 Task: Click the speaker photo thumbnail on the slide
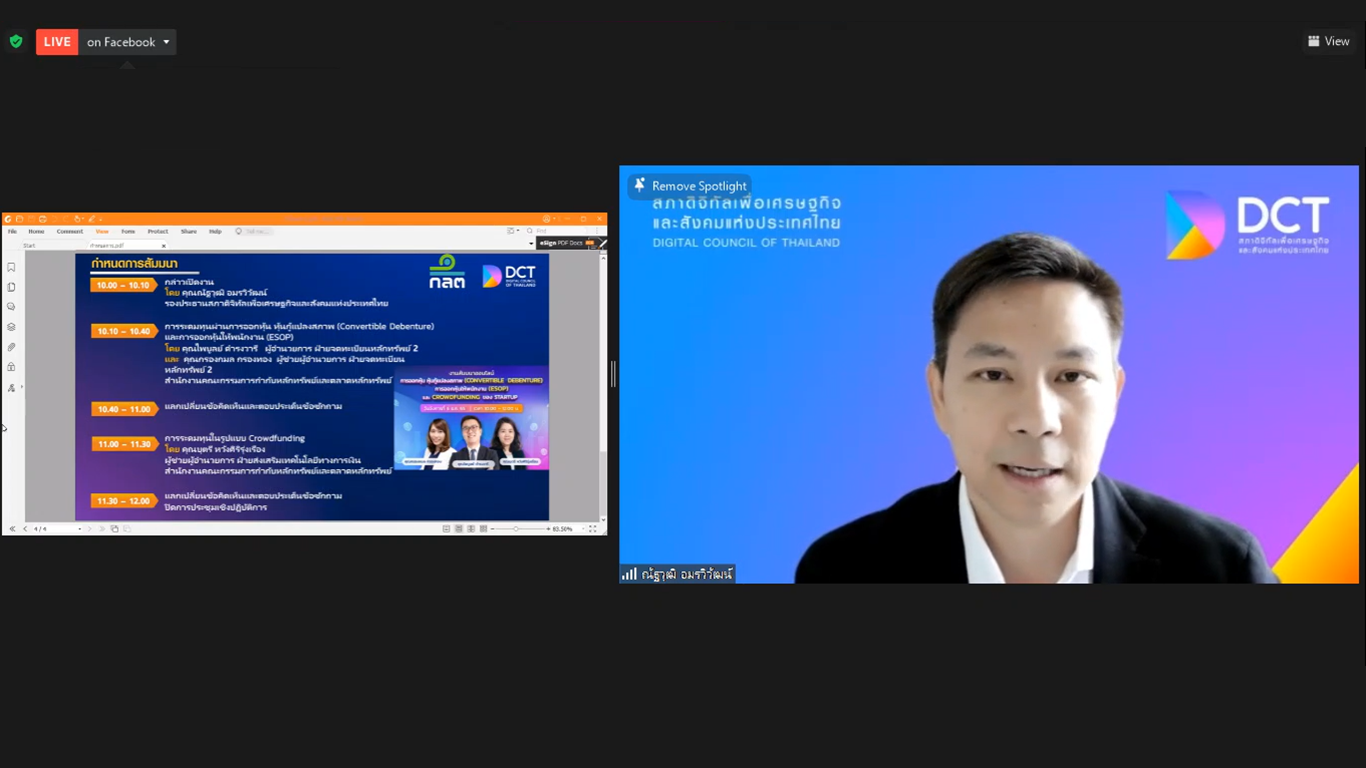471,417
